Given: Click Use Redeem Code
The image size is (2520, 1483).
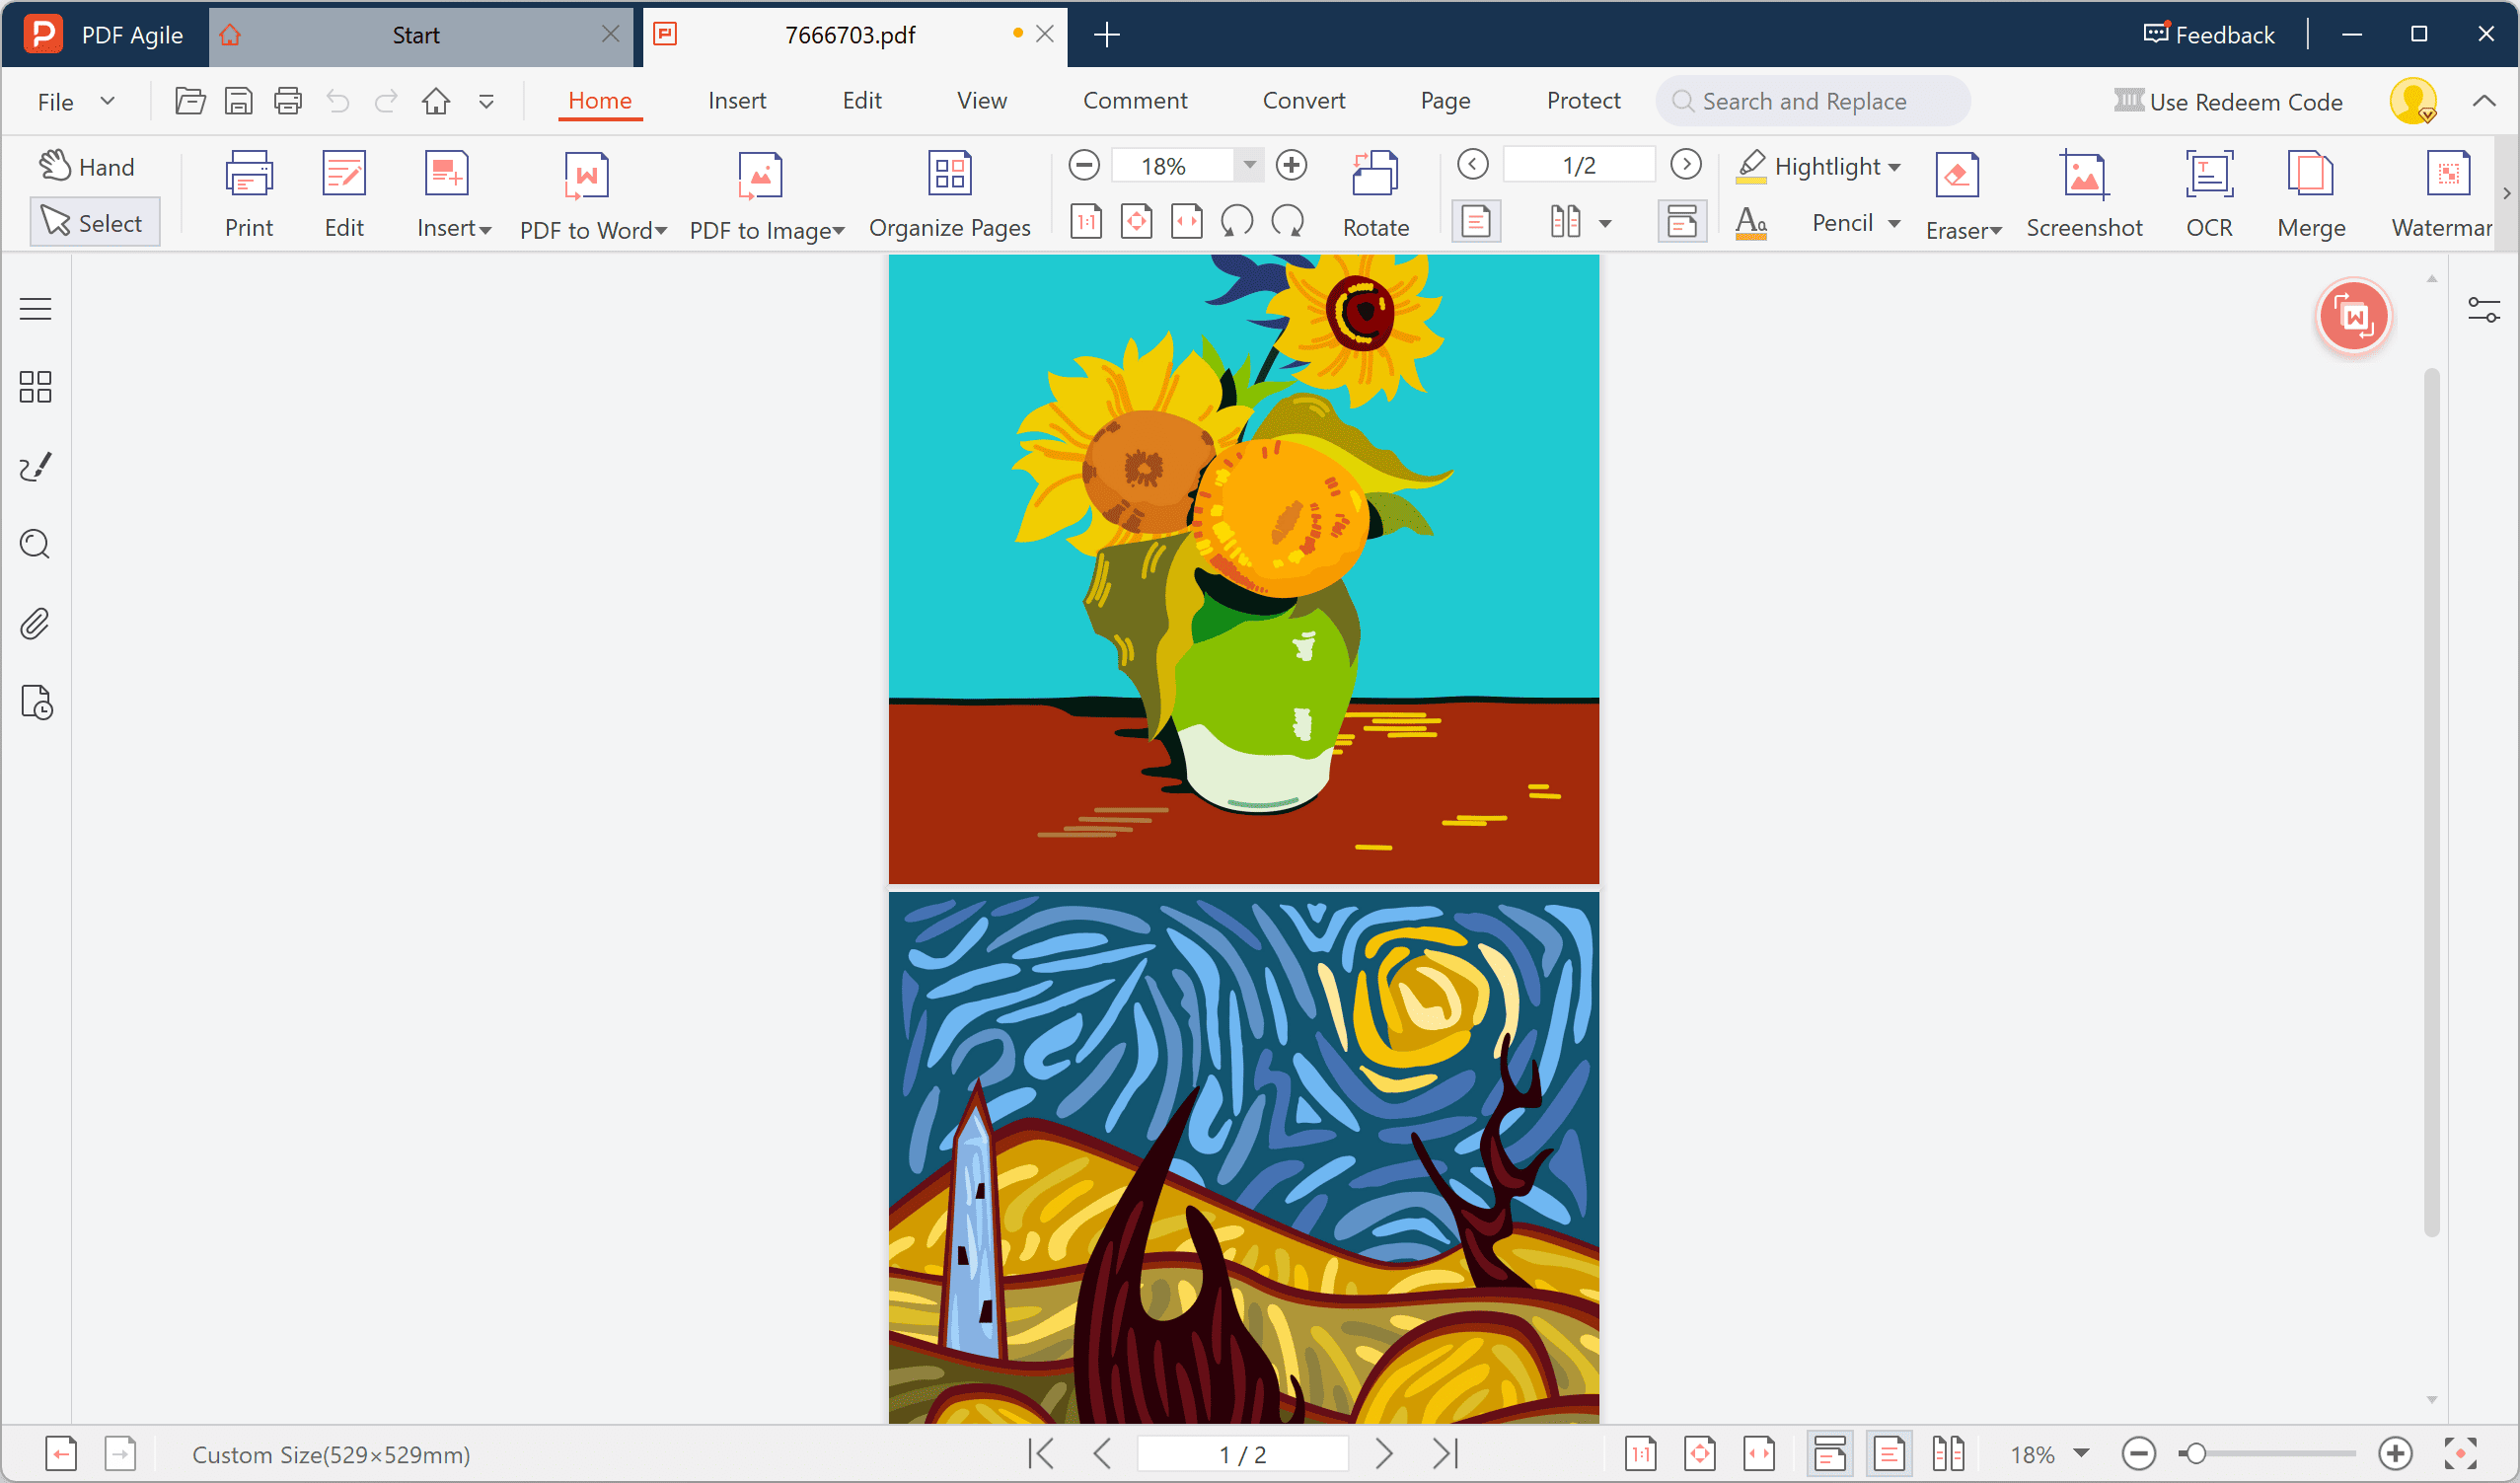Looking at the screenshot, I should tap(2228, 101).
